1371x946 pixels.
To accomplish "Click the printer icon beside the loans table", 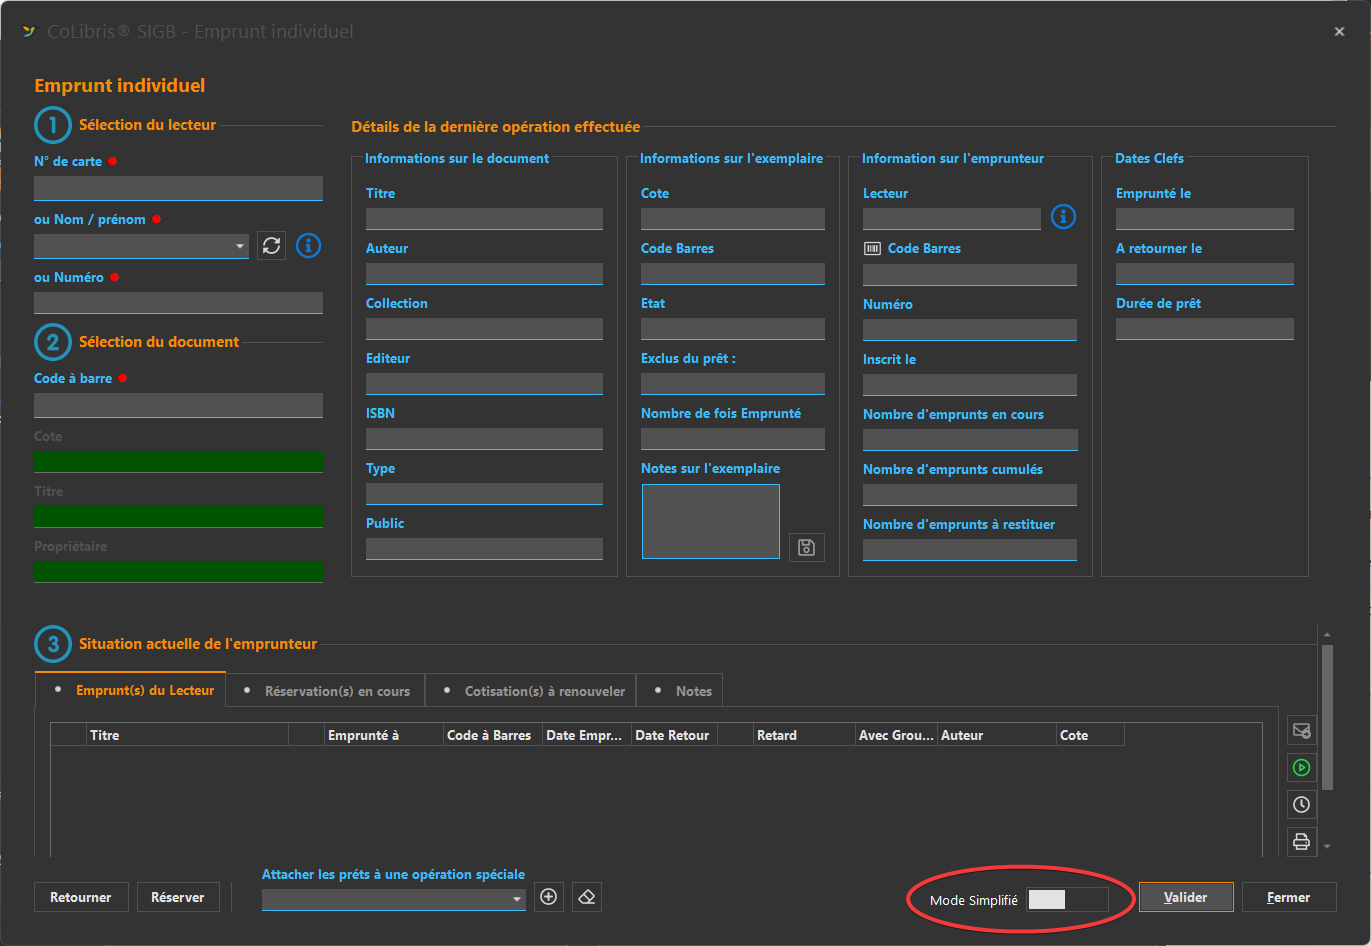I will (1301, 841).
